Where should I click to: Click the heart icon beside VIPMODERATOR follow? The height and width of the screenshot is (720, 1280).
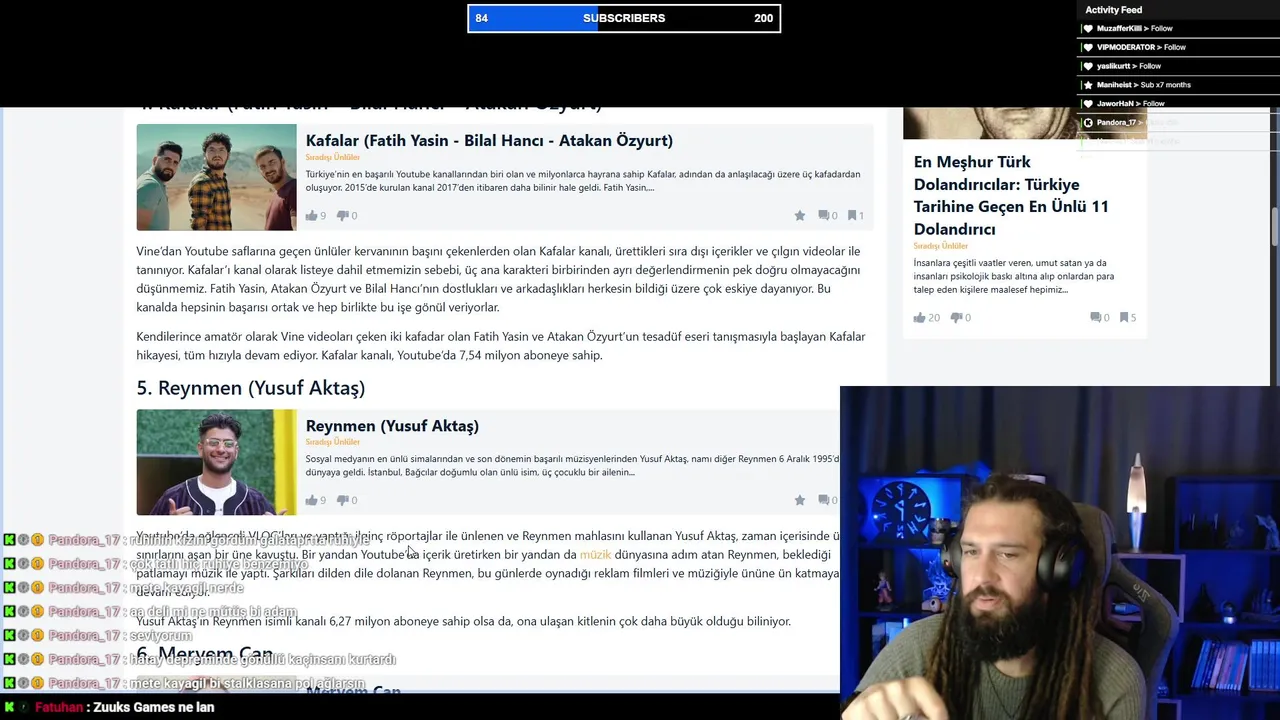click(x=1088, y=47)
